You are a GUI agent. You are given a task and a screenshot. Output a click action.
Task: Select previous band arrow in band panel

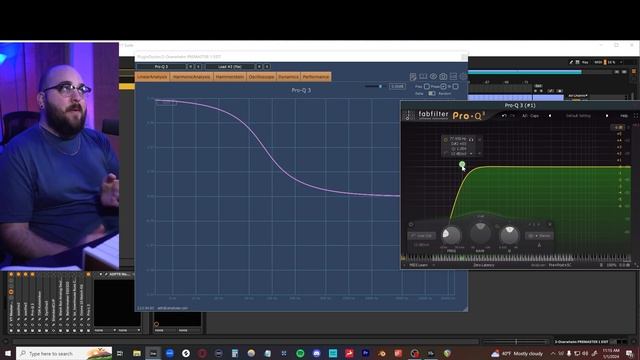click(530, 224)
